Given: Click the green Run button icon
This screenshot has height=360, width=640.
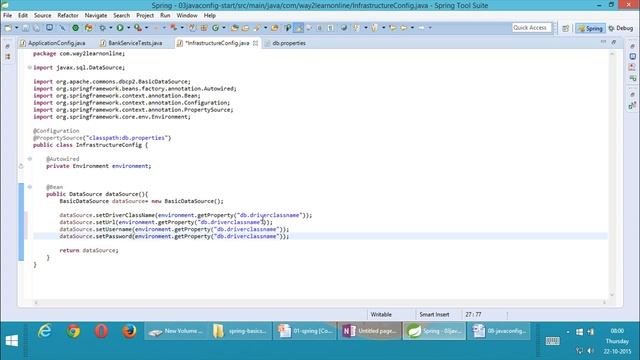Looking at the screenshot, I should 120,28.
